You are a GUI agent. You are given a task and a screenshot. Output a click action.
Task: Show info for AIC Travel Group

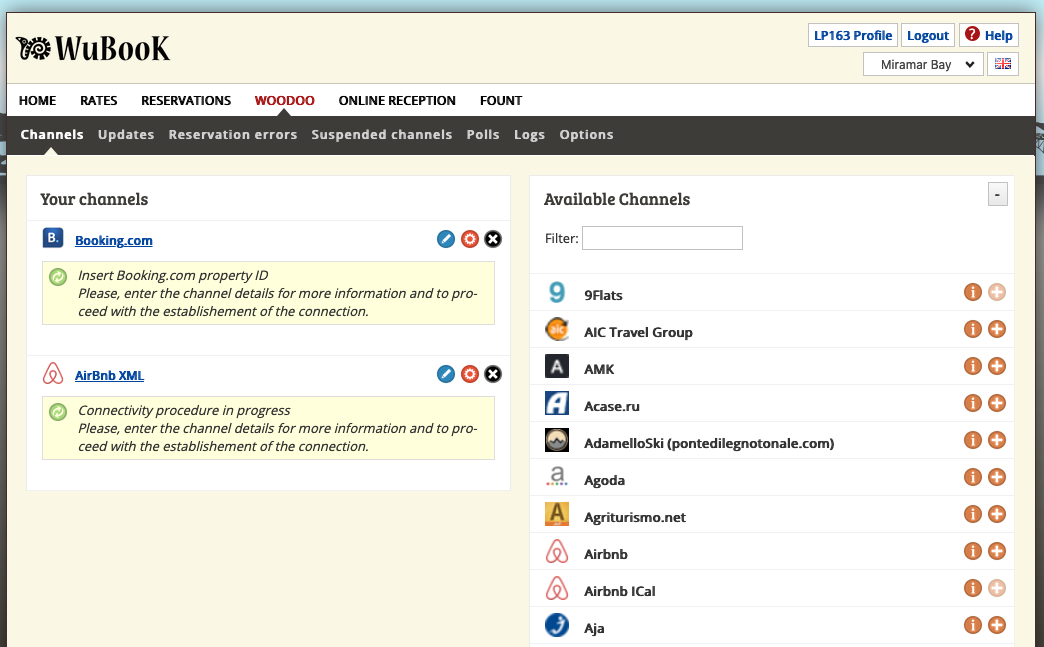point(973,329)
